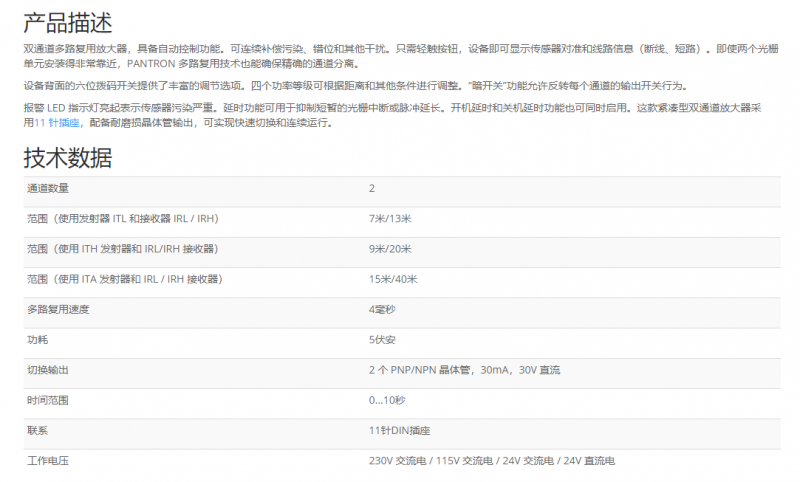
Task: Click the 5伏安 value cell
Action: (x=382, y=340)
